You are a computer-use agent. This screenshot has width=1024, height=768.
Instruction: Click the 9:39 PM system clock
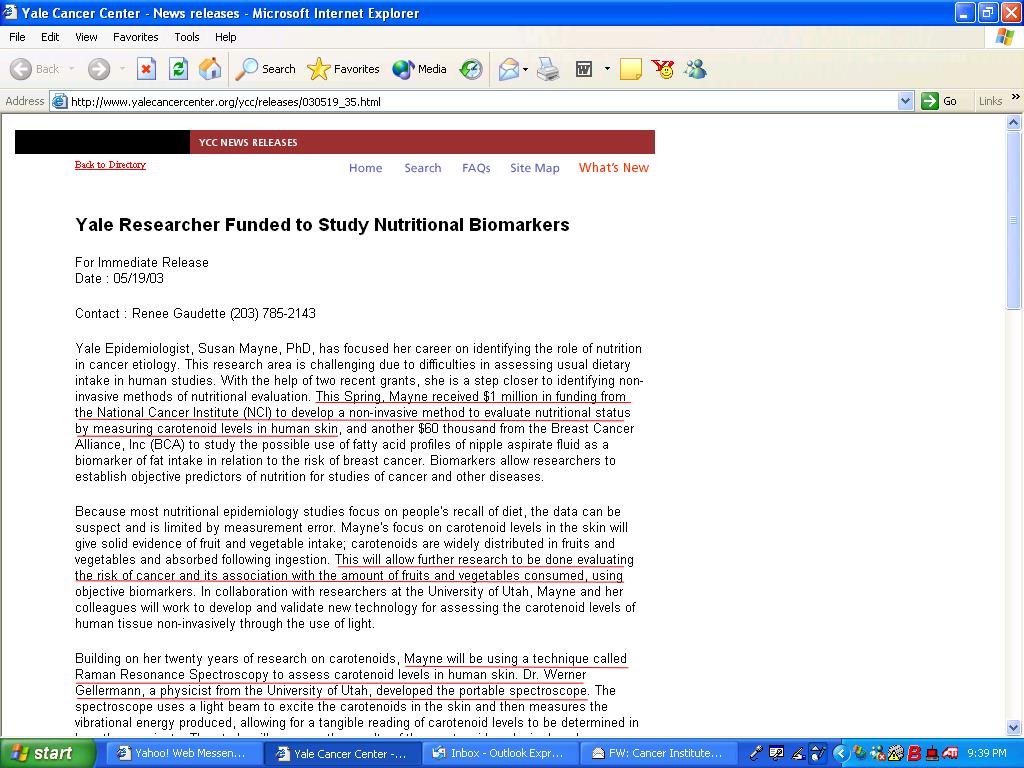tap(987, 754)
